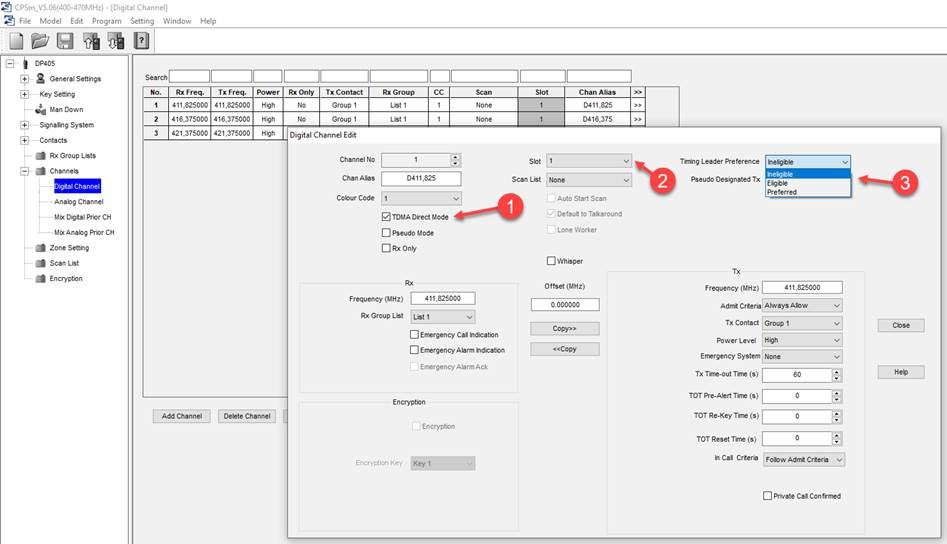Image resolution: width=947 pixels, height=544 pixels.
Task: Open the Edit menu
Action: pos(77,21)
